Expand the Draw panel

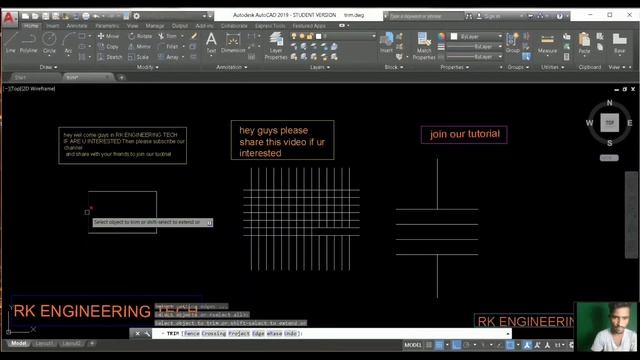pos(49,67)
